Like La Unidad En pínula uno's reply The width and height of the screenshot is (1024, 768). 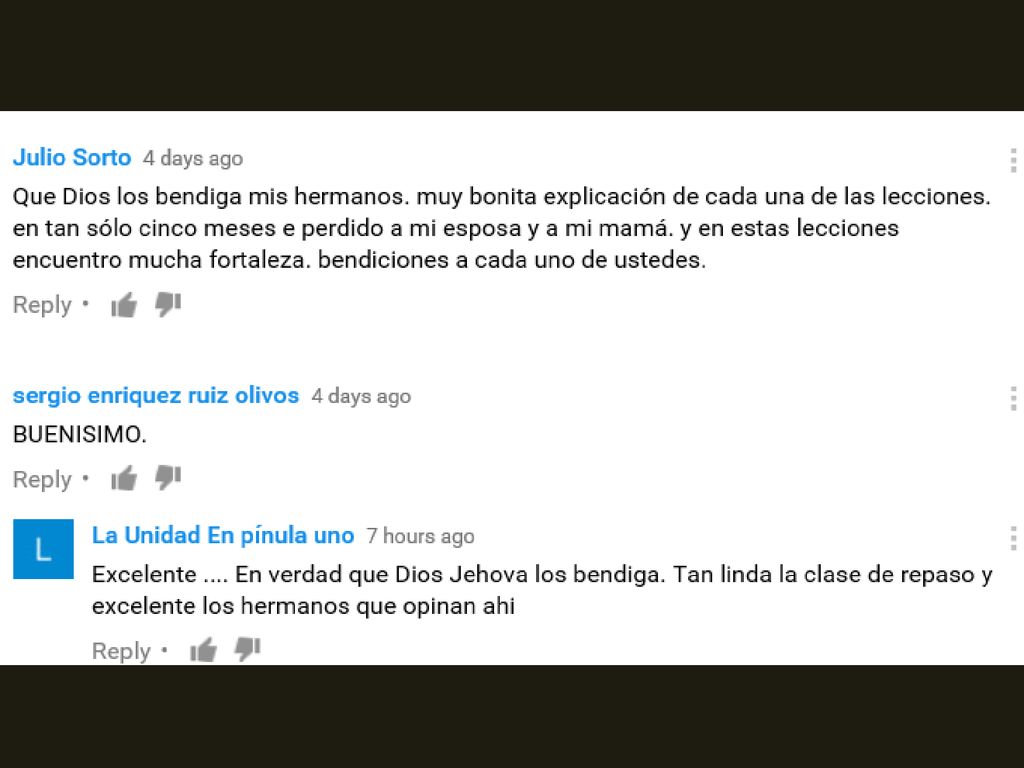pos(203,650)
